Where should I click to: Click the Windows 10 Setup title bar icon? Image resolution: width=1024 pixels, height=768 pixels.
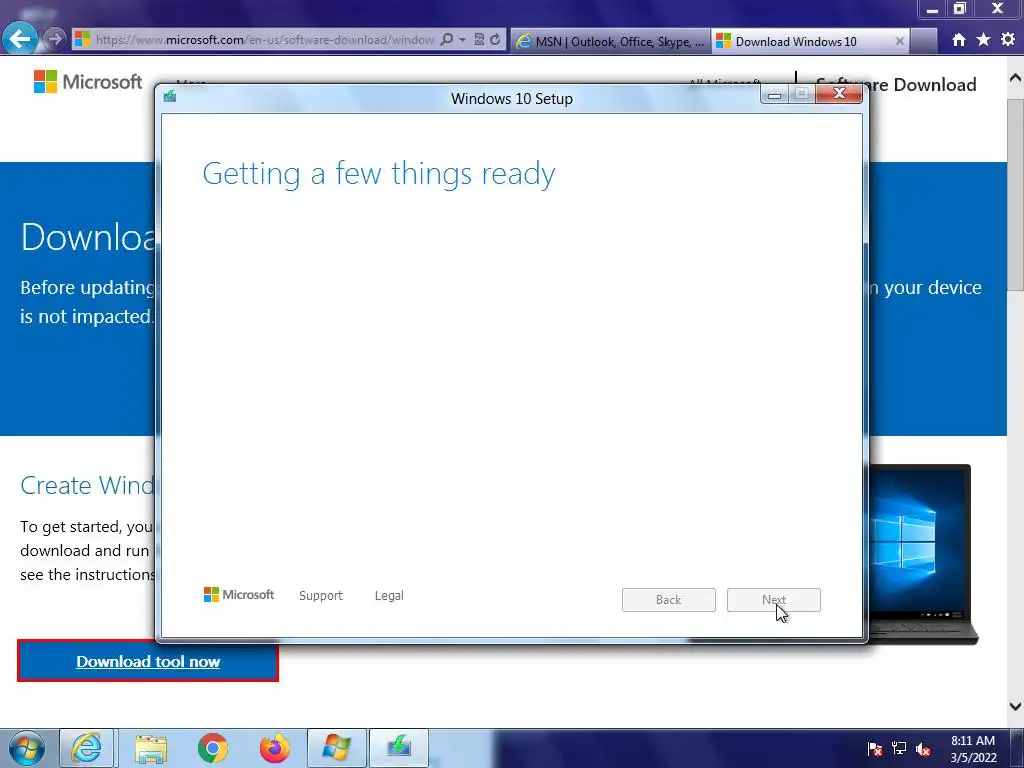click(170, 97)
